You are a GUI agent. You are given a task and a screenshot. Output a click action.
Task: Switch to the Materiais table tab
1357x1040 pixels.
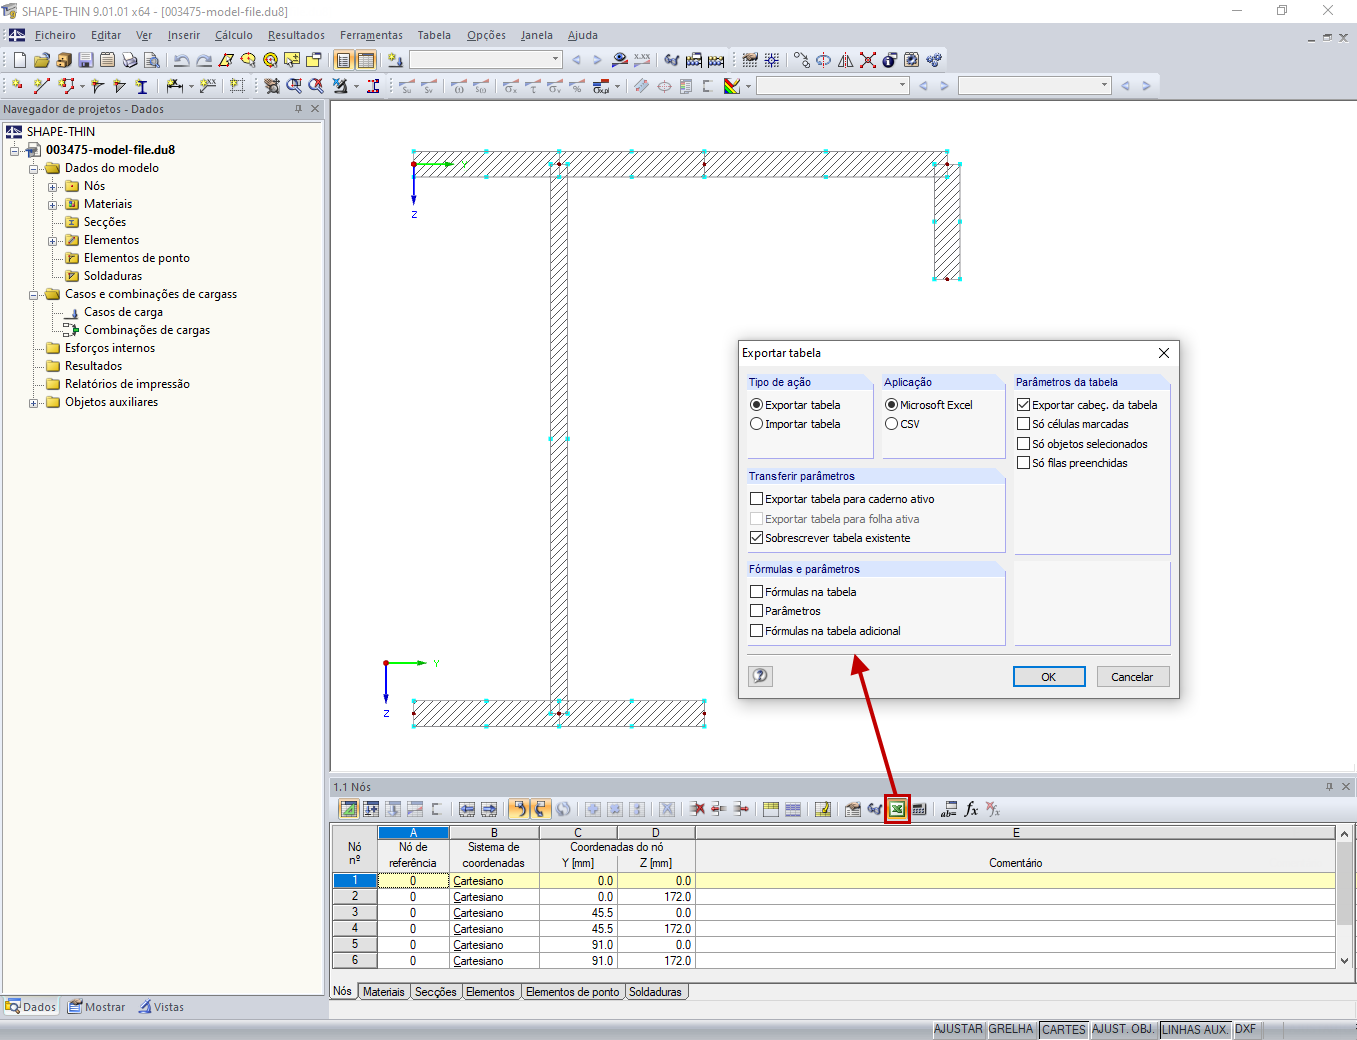[384, 992]
